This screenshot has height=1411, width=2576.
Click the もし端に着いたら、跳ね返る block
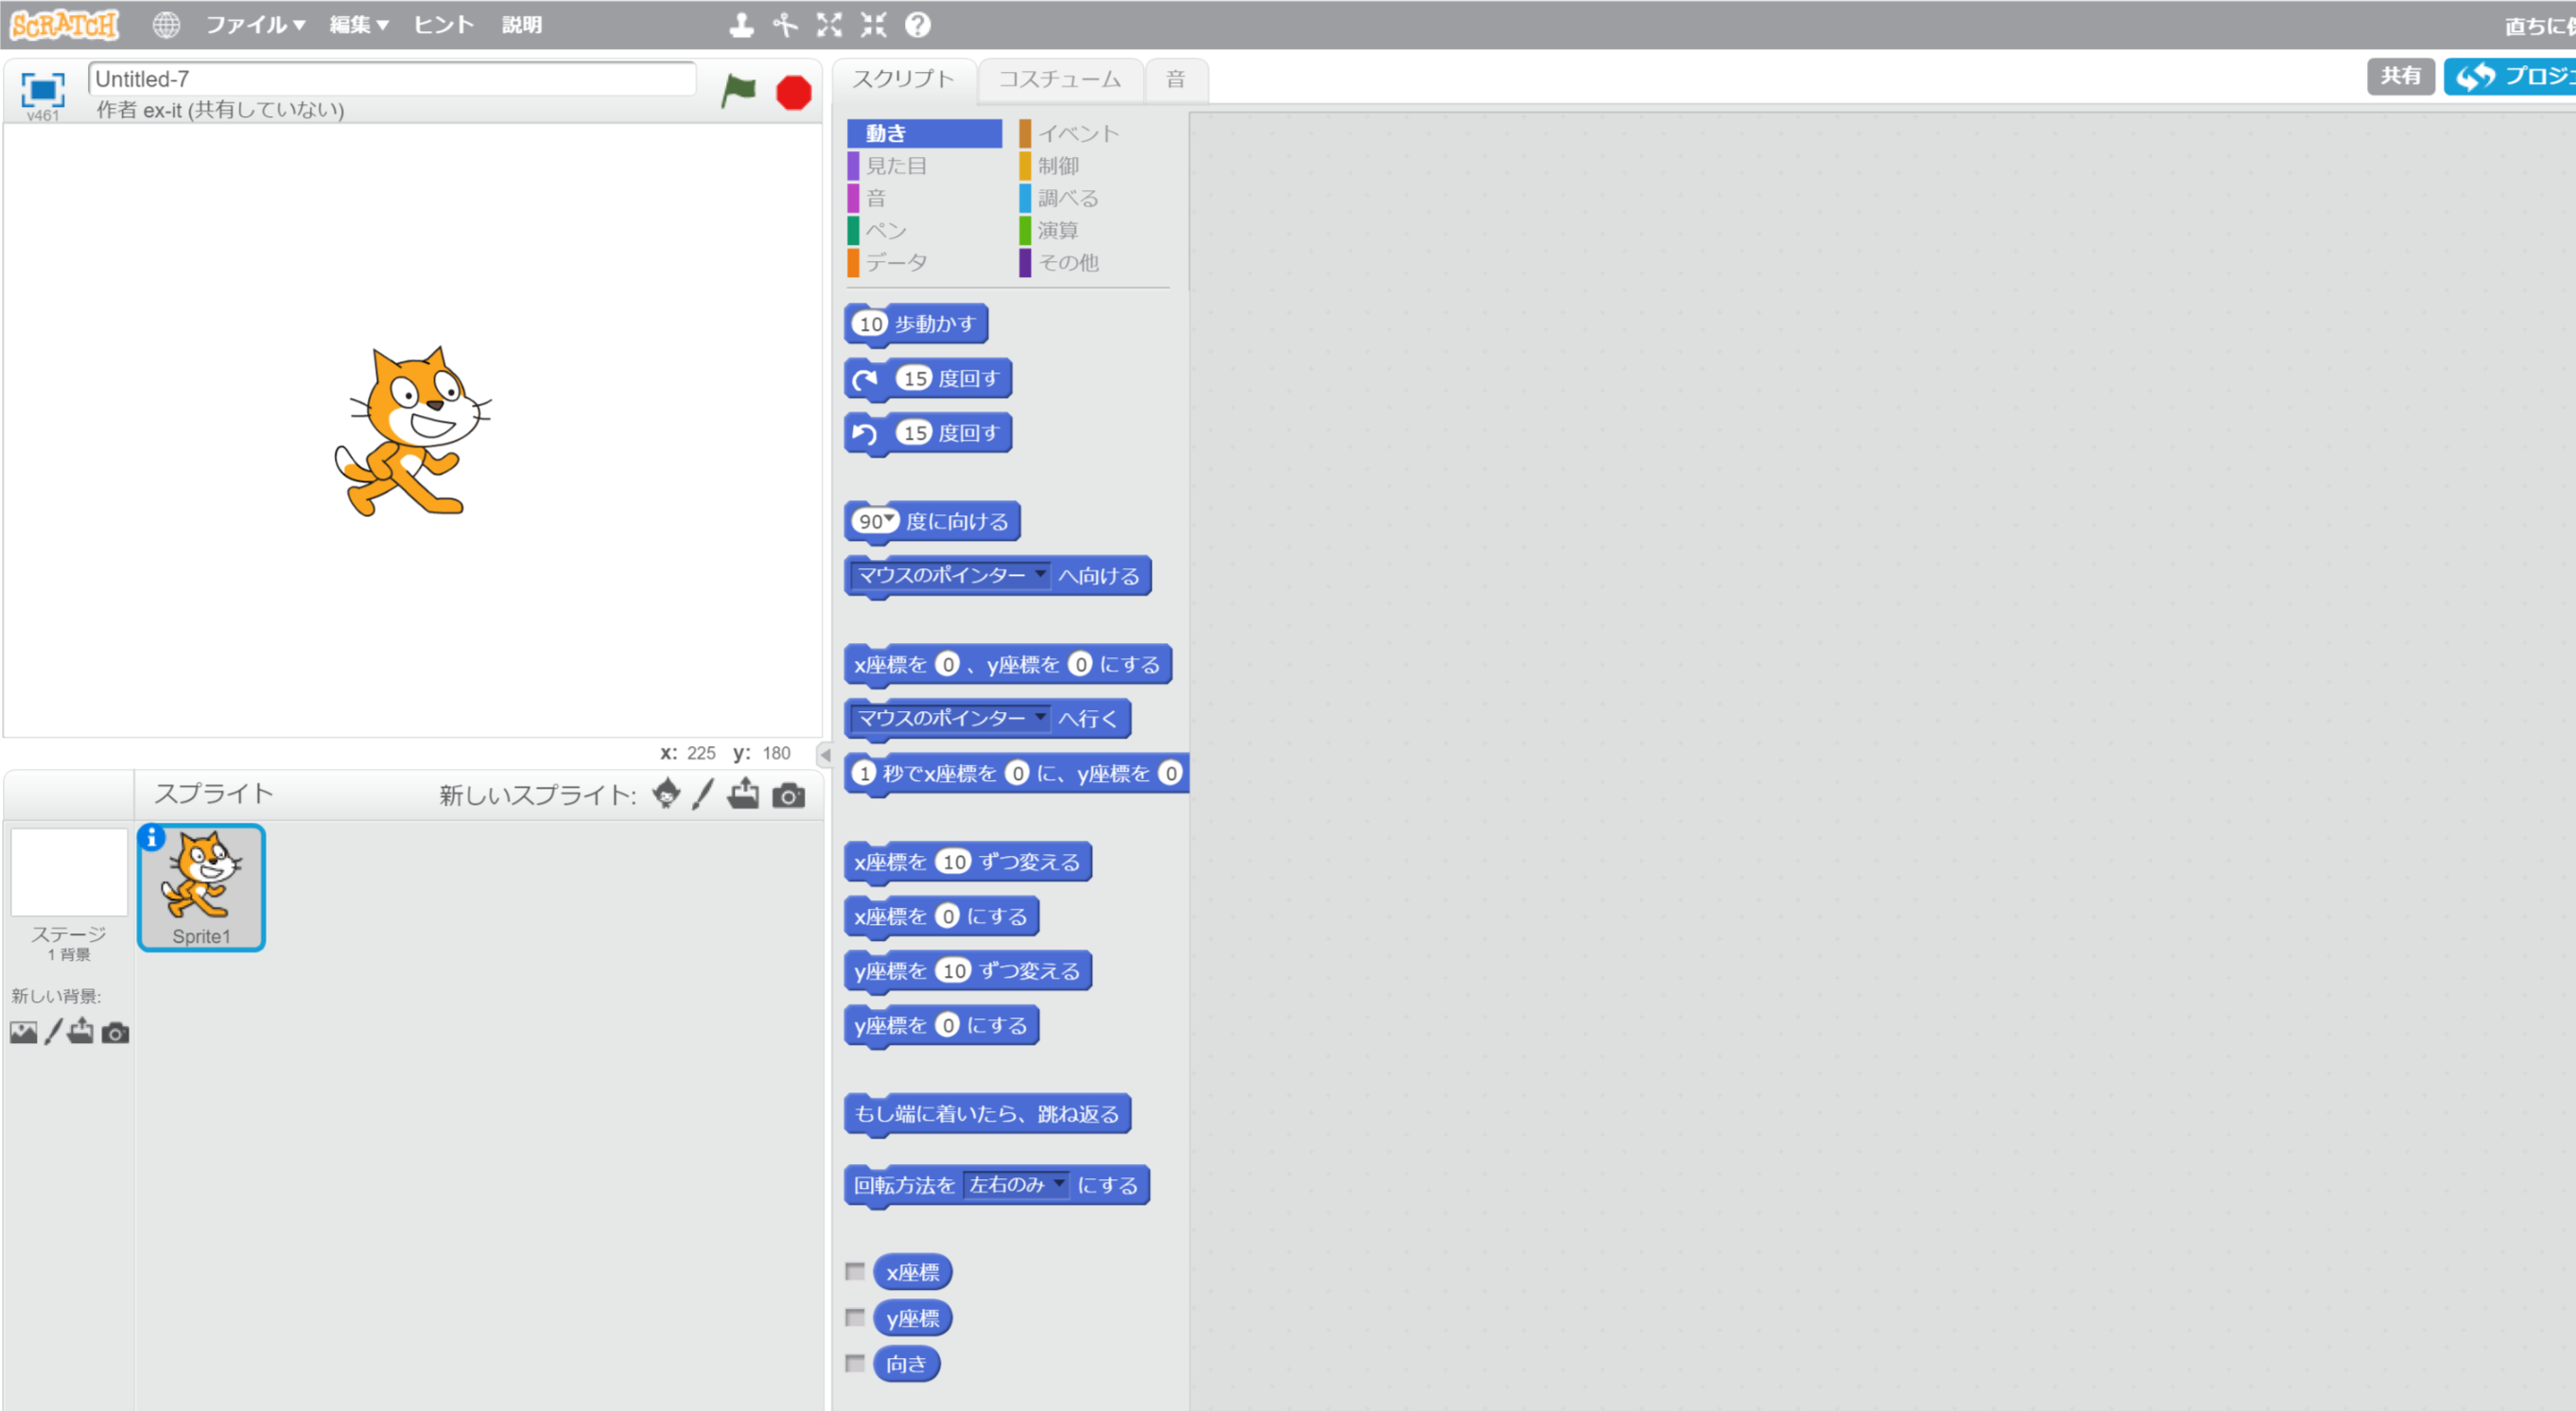click(x=988, y=1114)
